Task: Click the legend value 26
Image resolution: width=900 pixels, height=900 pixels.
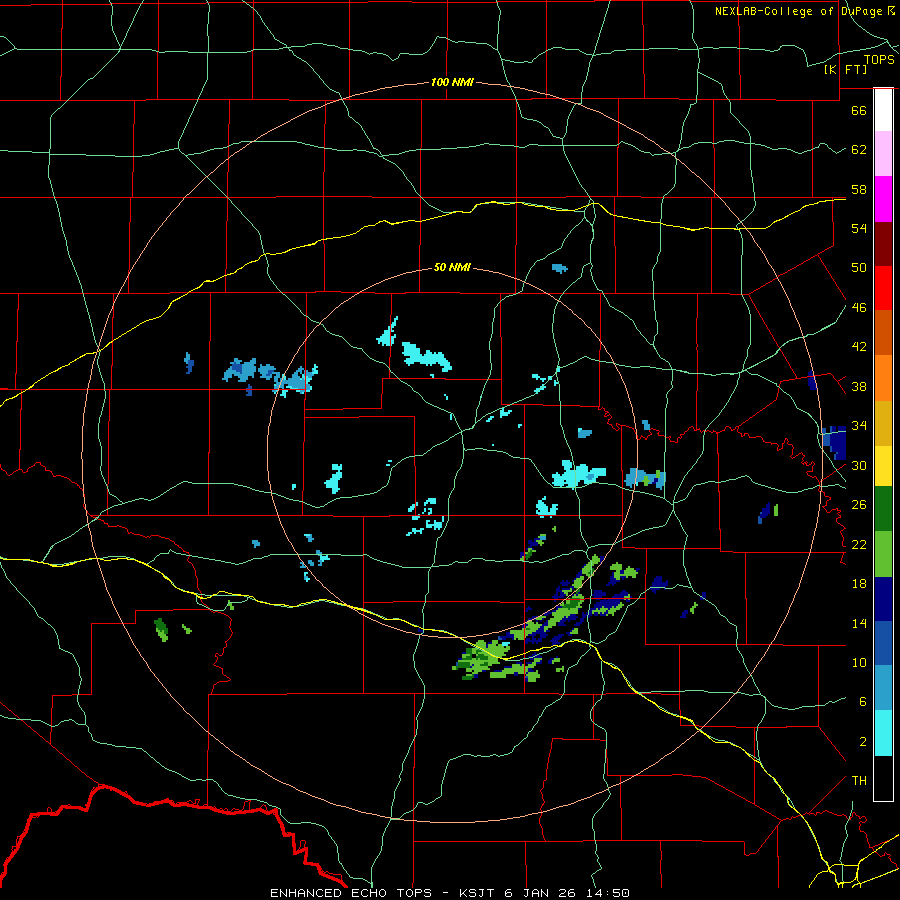Action: tap(859, 505)
